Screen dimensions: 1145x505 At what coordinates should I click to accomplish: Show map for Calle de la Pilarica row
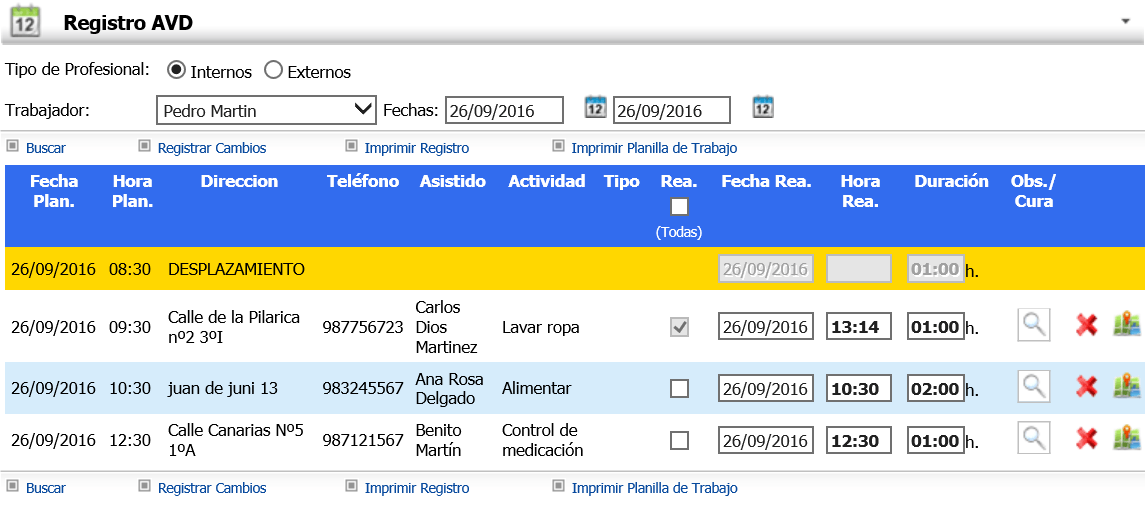[1127, 325]
